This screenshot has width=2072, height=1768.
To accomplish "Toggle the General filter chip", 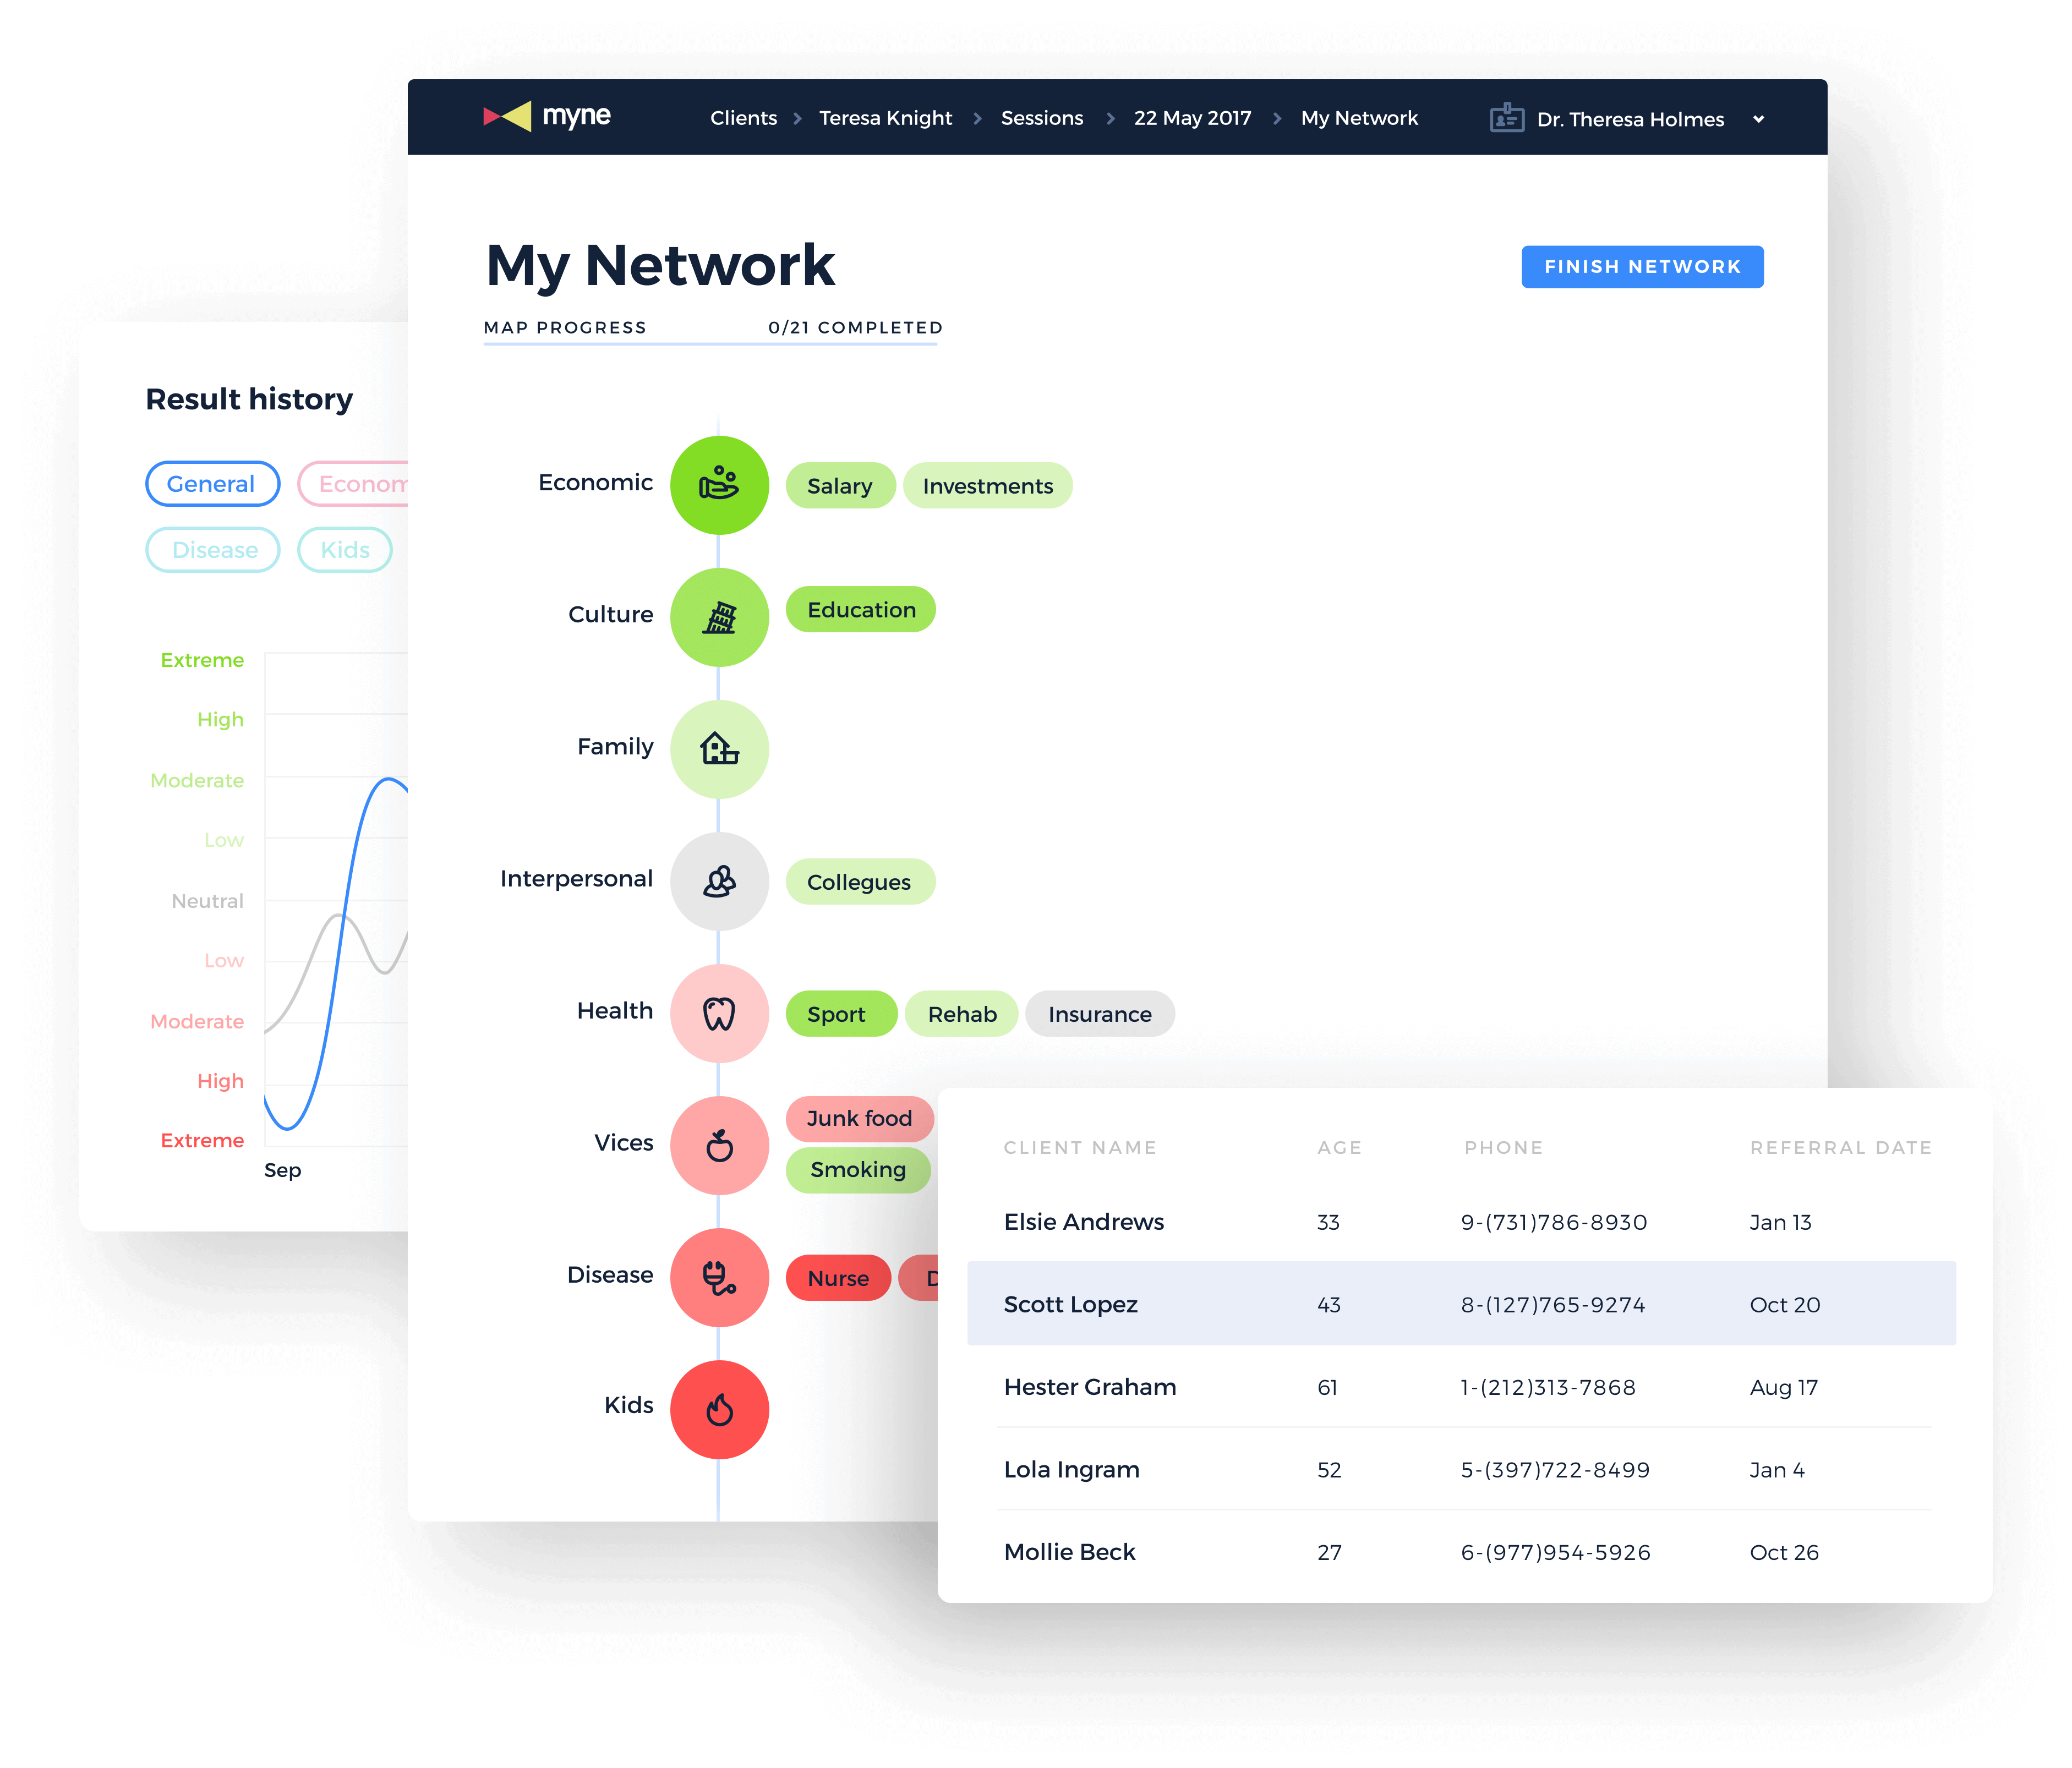I will click(212, 484).
